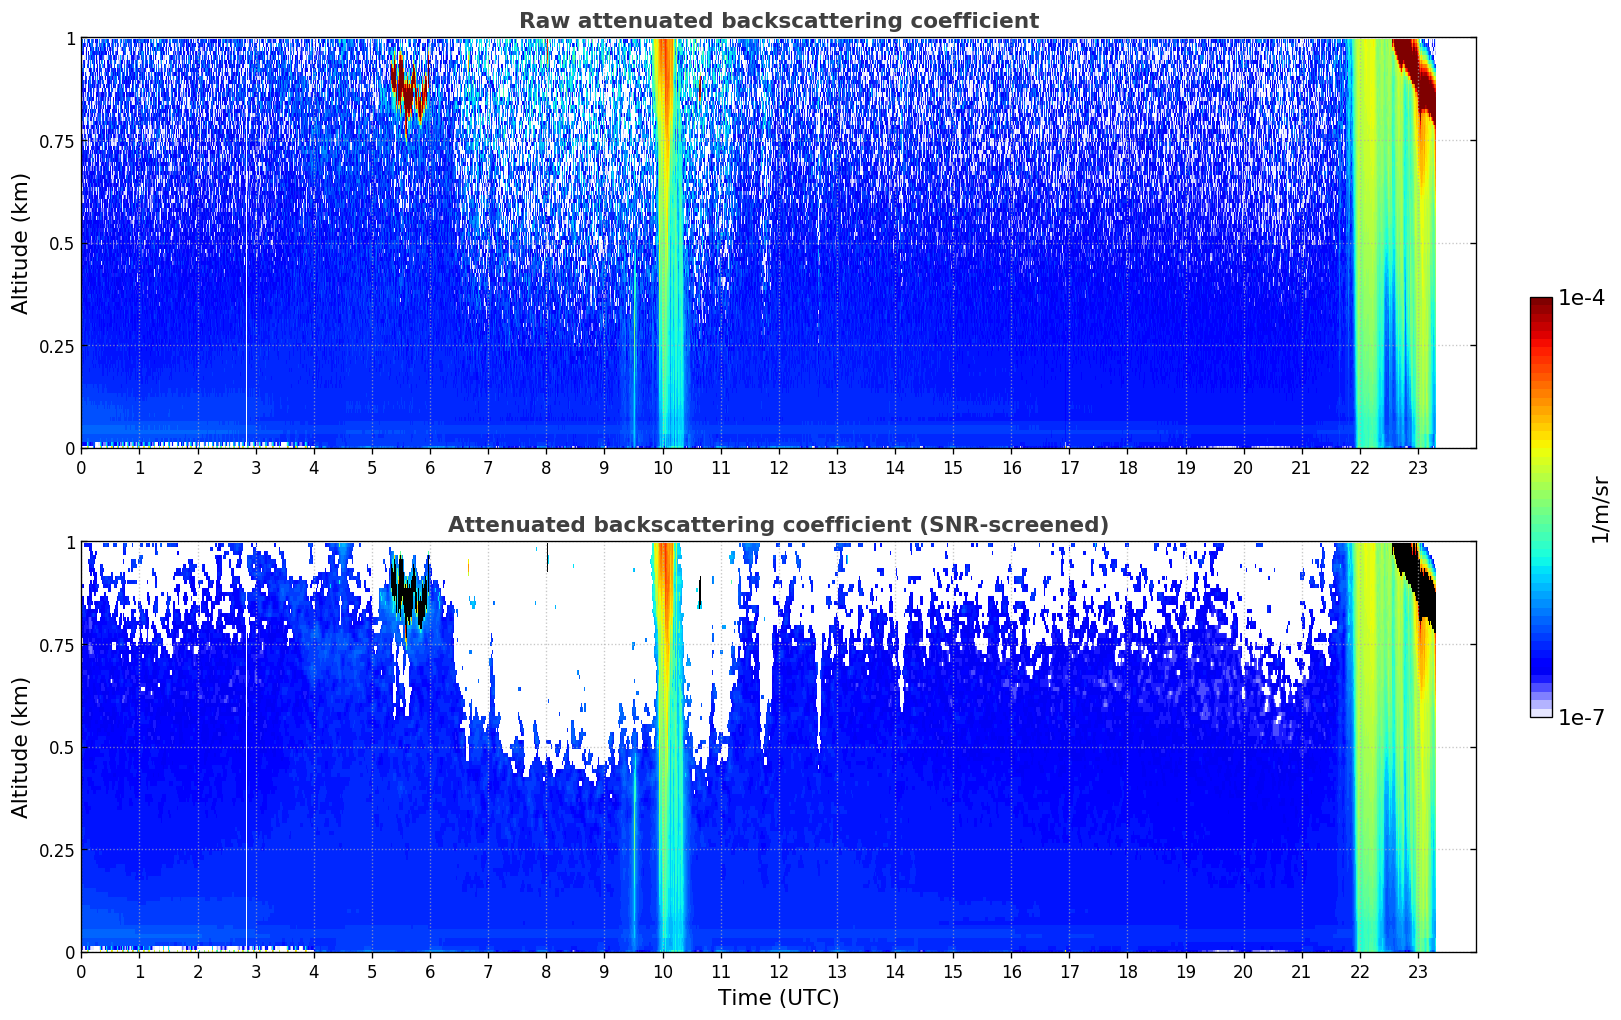Click x-axis tick '12' under the raw plot
Screen dimensions: 1621x1020
(779, 467)
